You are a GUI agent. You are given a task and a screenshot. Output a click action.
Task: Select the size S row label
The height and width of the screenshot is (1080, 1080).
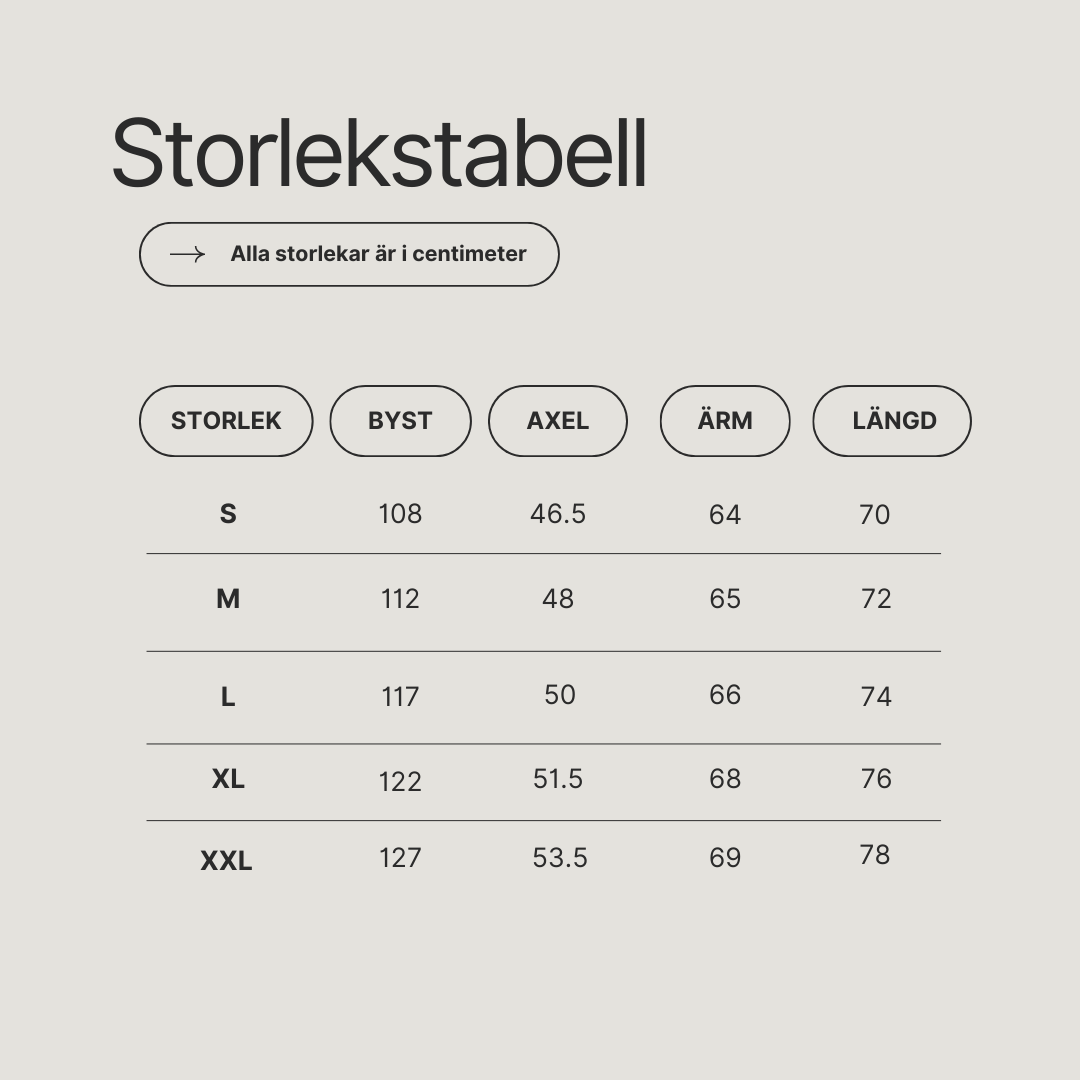click(228, 514)
